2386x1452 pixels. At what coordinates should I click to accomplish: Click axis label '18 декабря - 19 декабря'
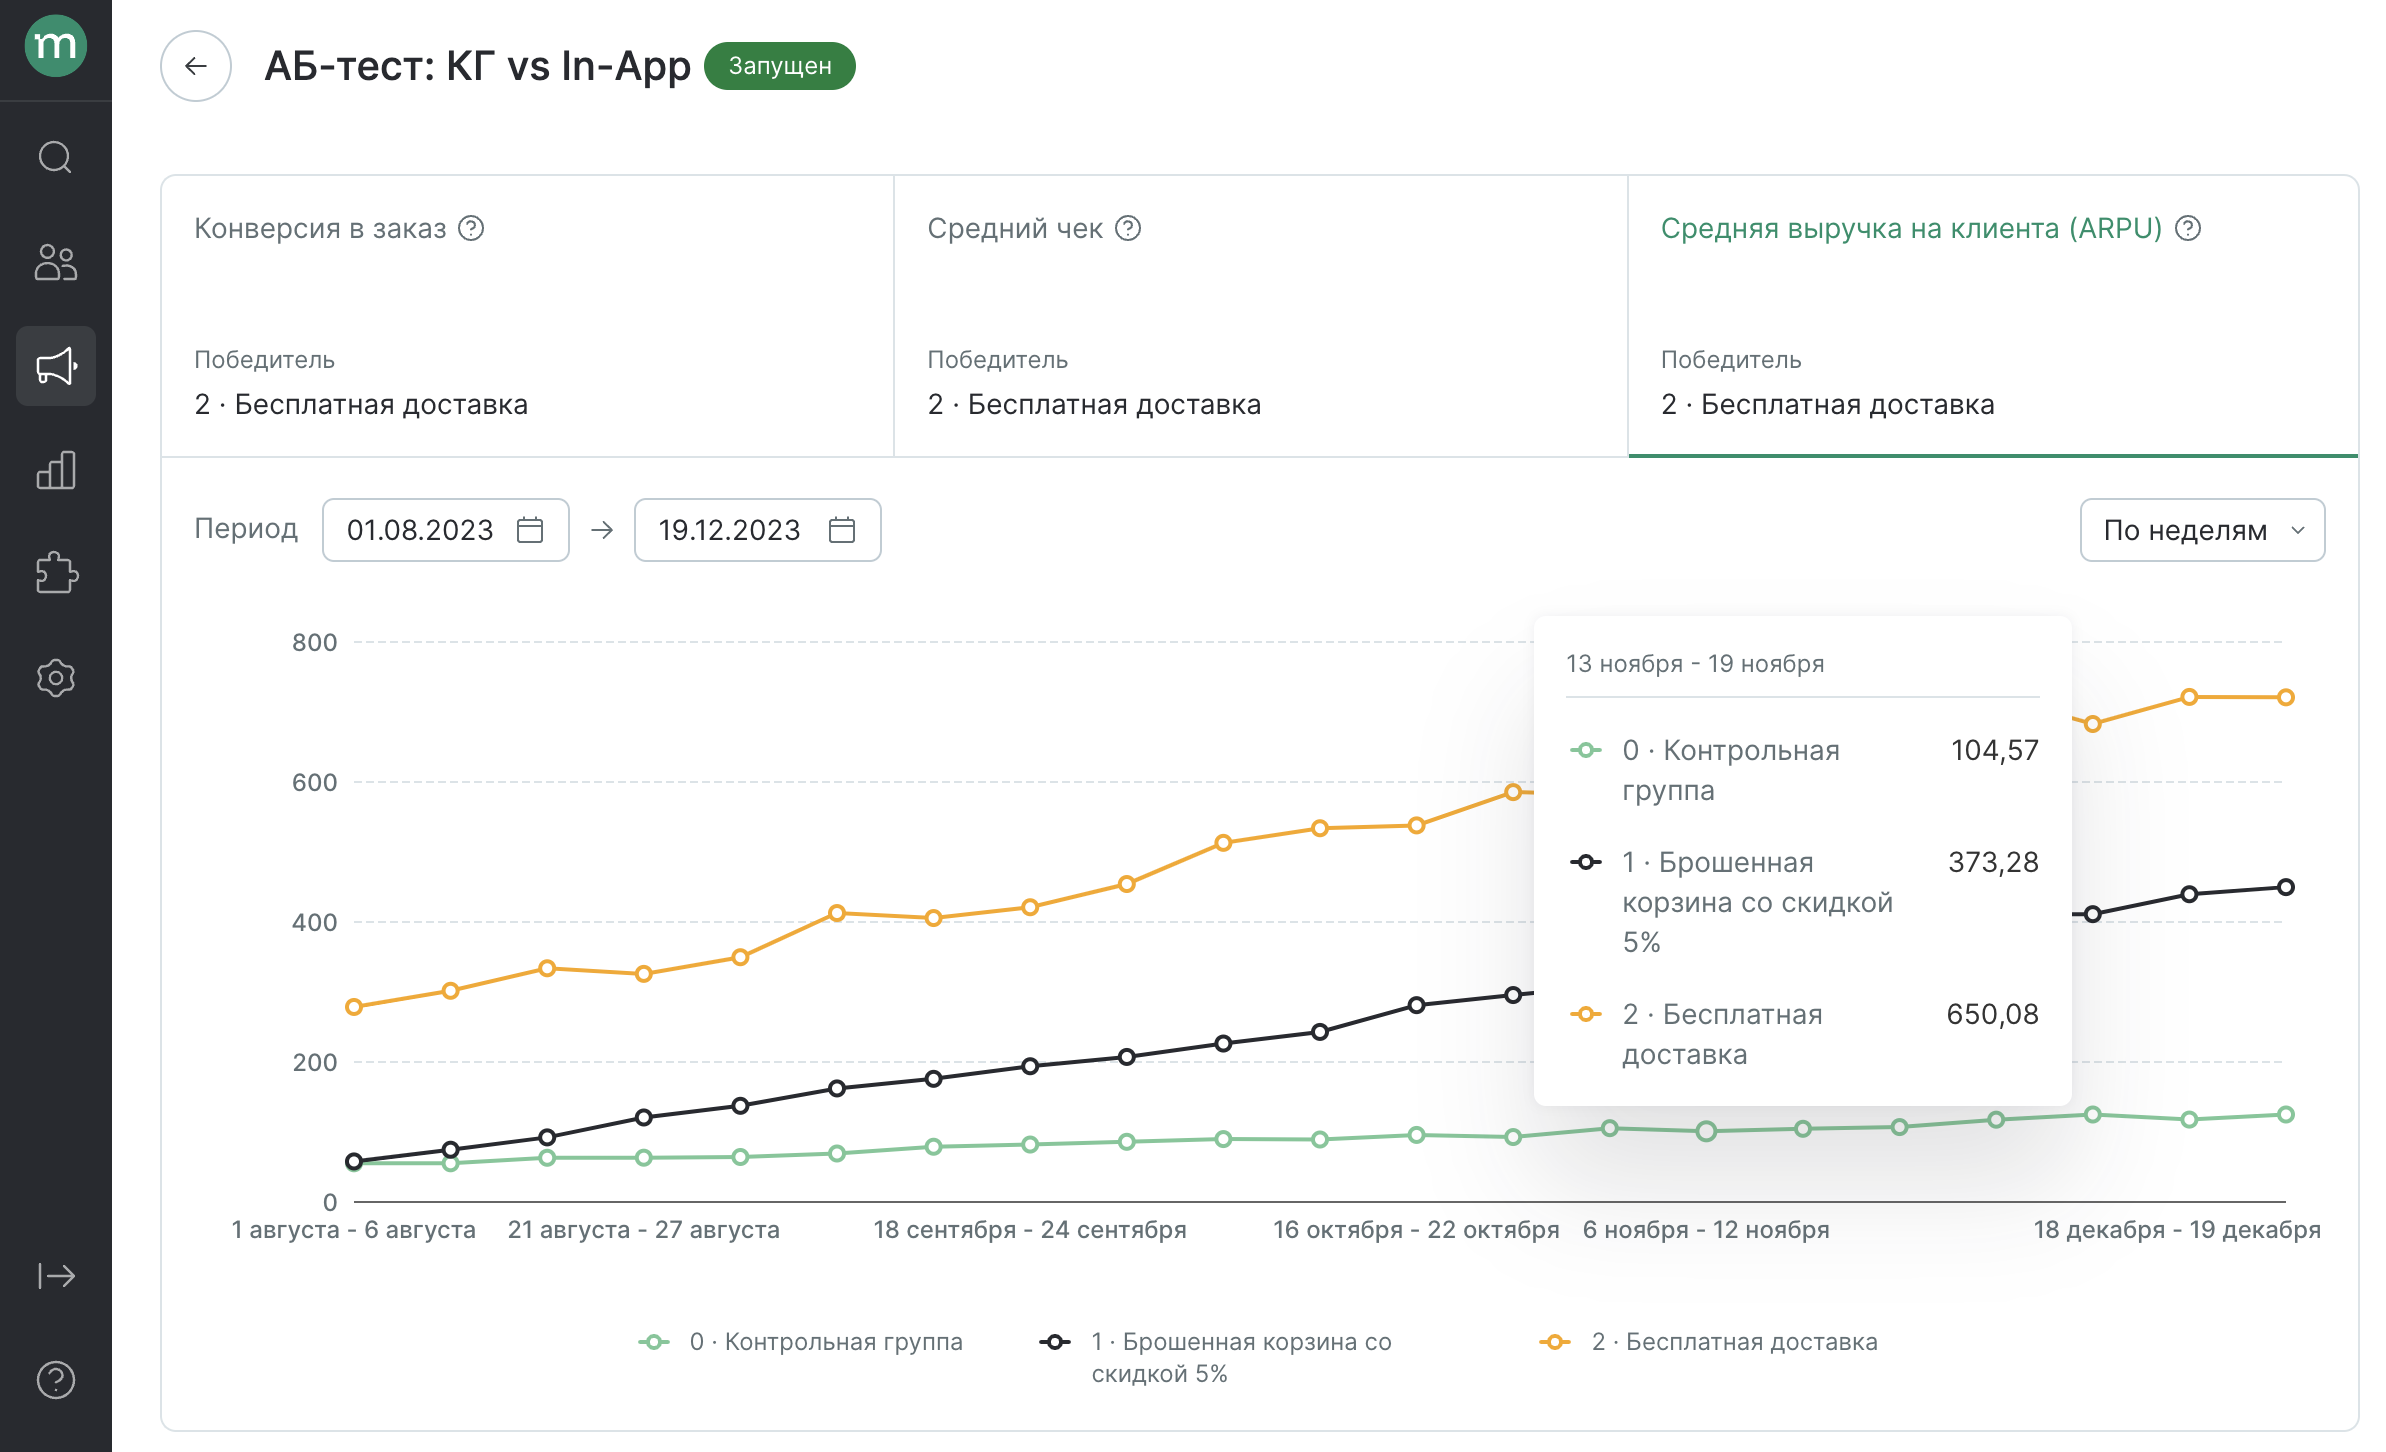pos(2177,1230)
